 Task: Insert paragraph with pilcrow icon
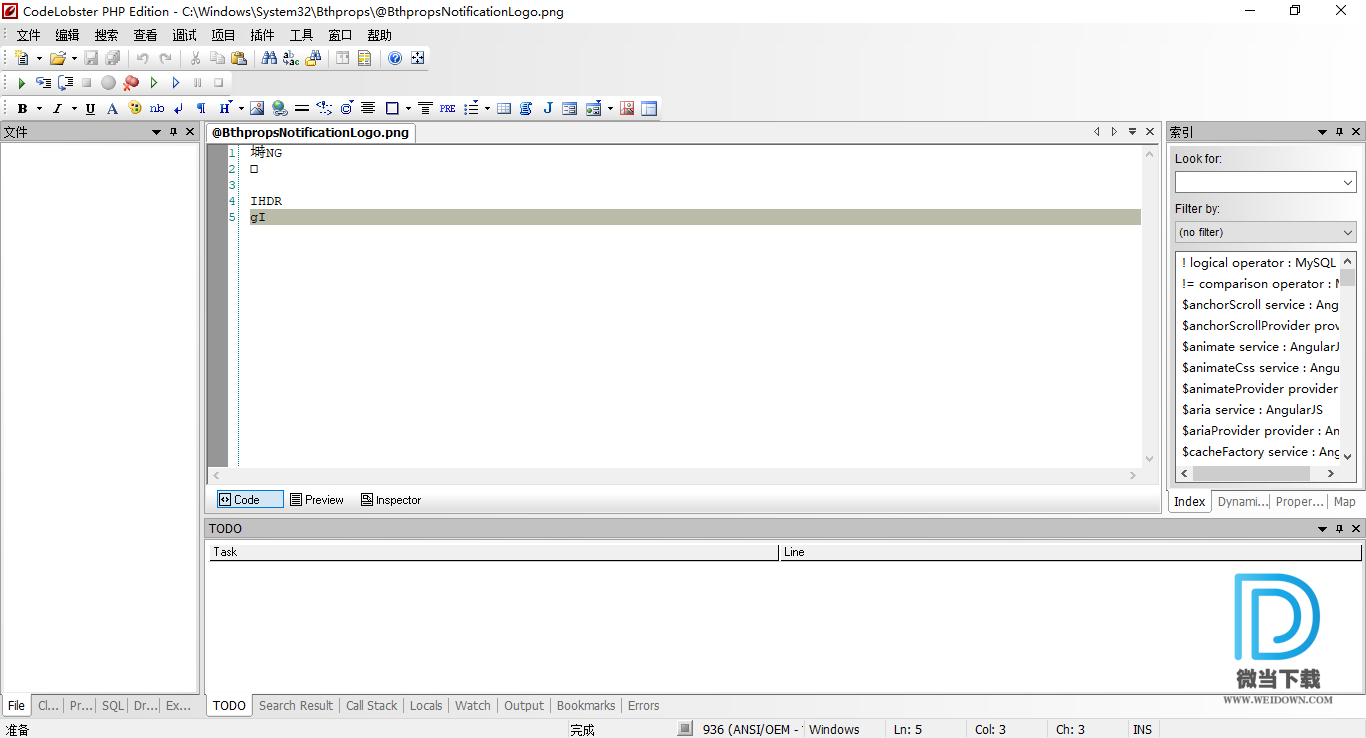[201, 108]
